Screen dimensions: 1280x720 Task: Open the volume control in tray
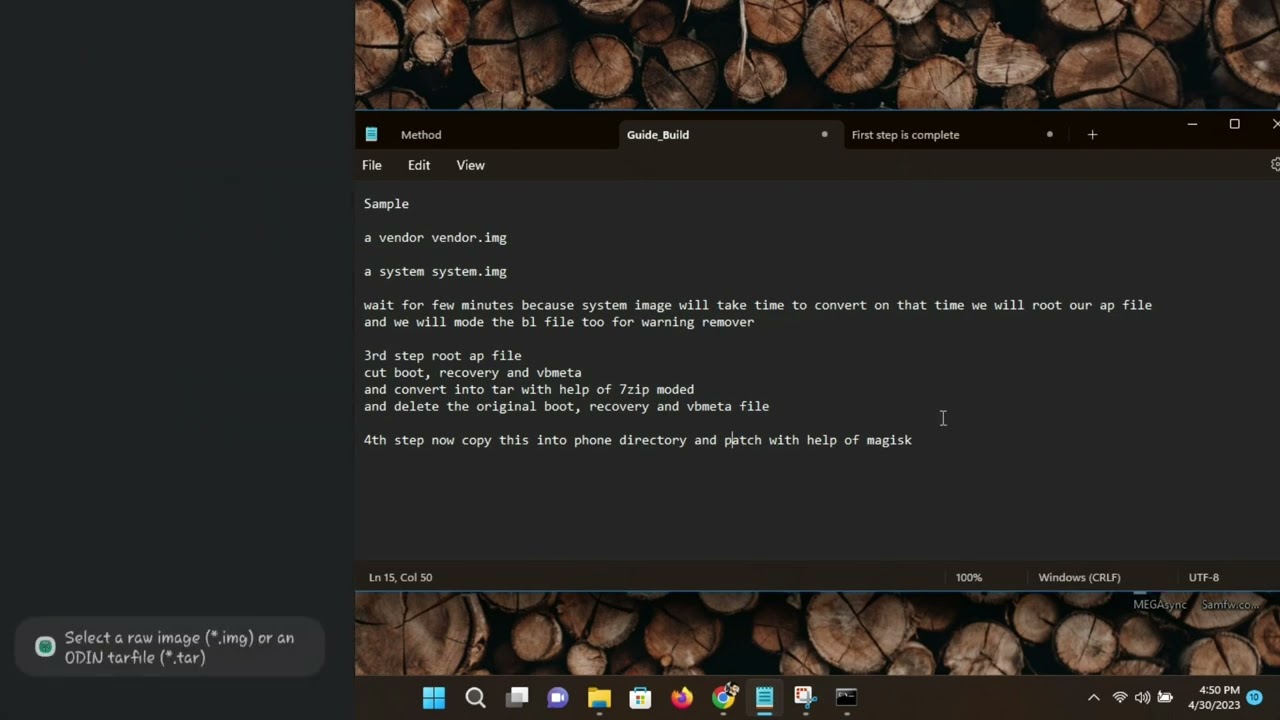click(1142, 698)
